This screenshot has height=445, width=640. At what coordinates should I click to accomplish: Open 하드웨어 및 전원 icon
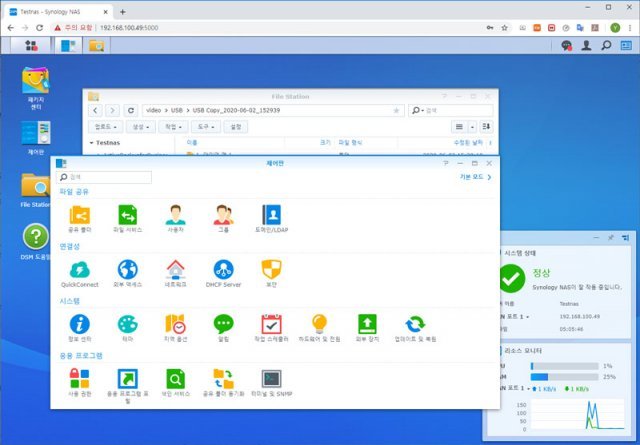[x=319, y=325]
